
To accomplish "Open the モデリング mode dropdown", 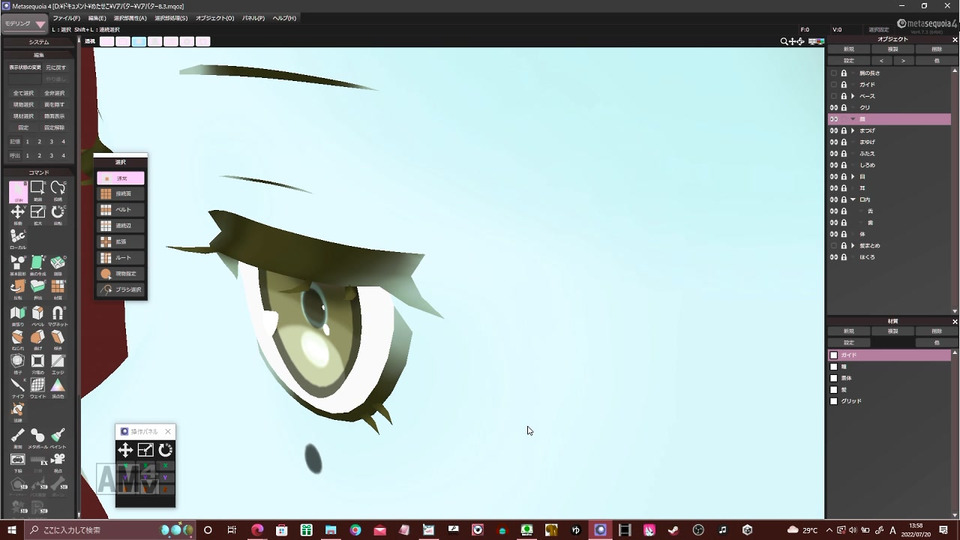I will click(25, 24).
